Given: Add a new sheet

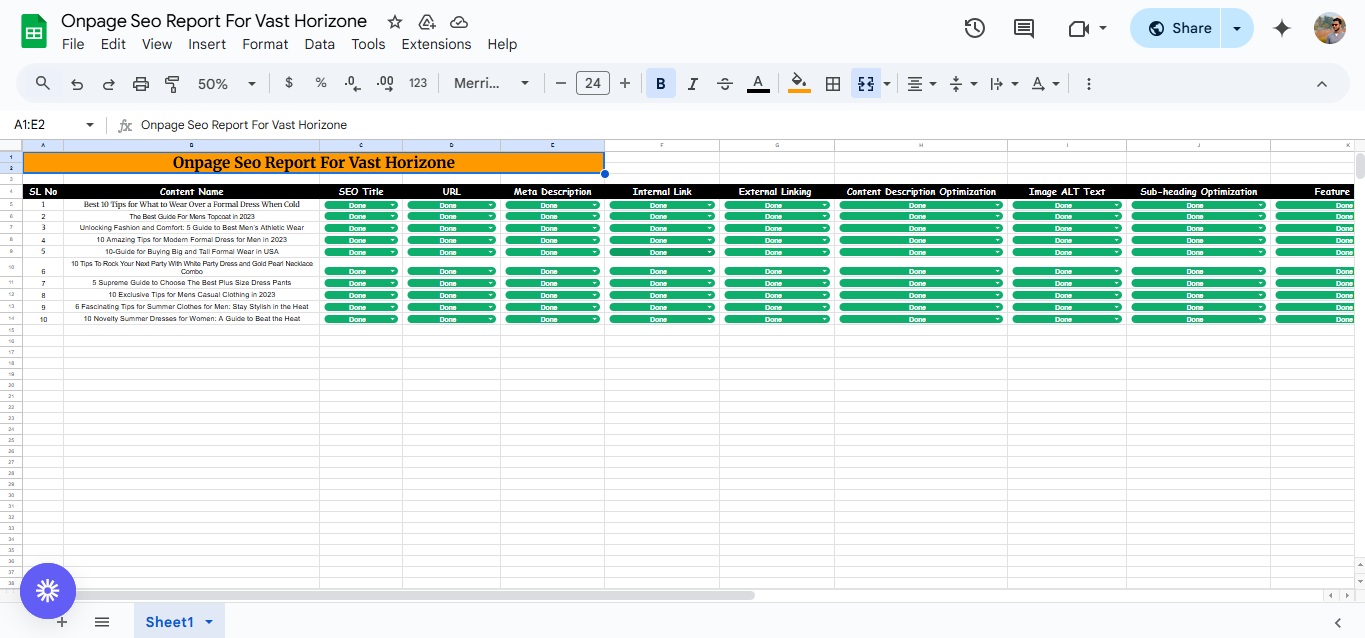Looking at the screenshot, I should pos(62,621).
